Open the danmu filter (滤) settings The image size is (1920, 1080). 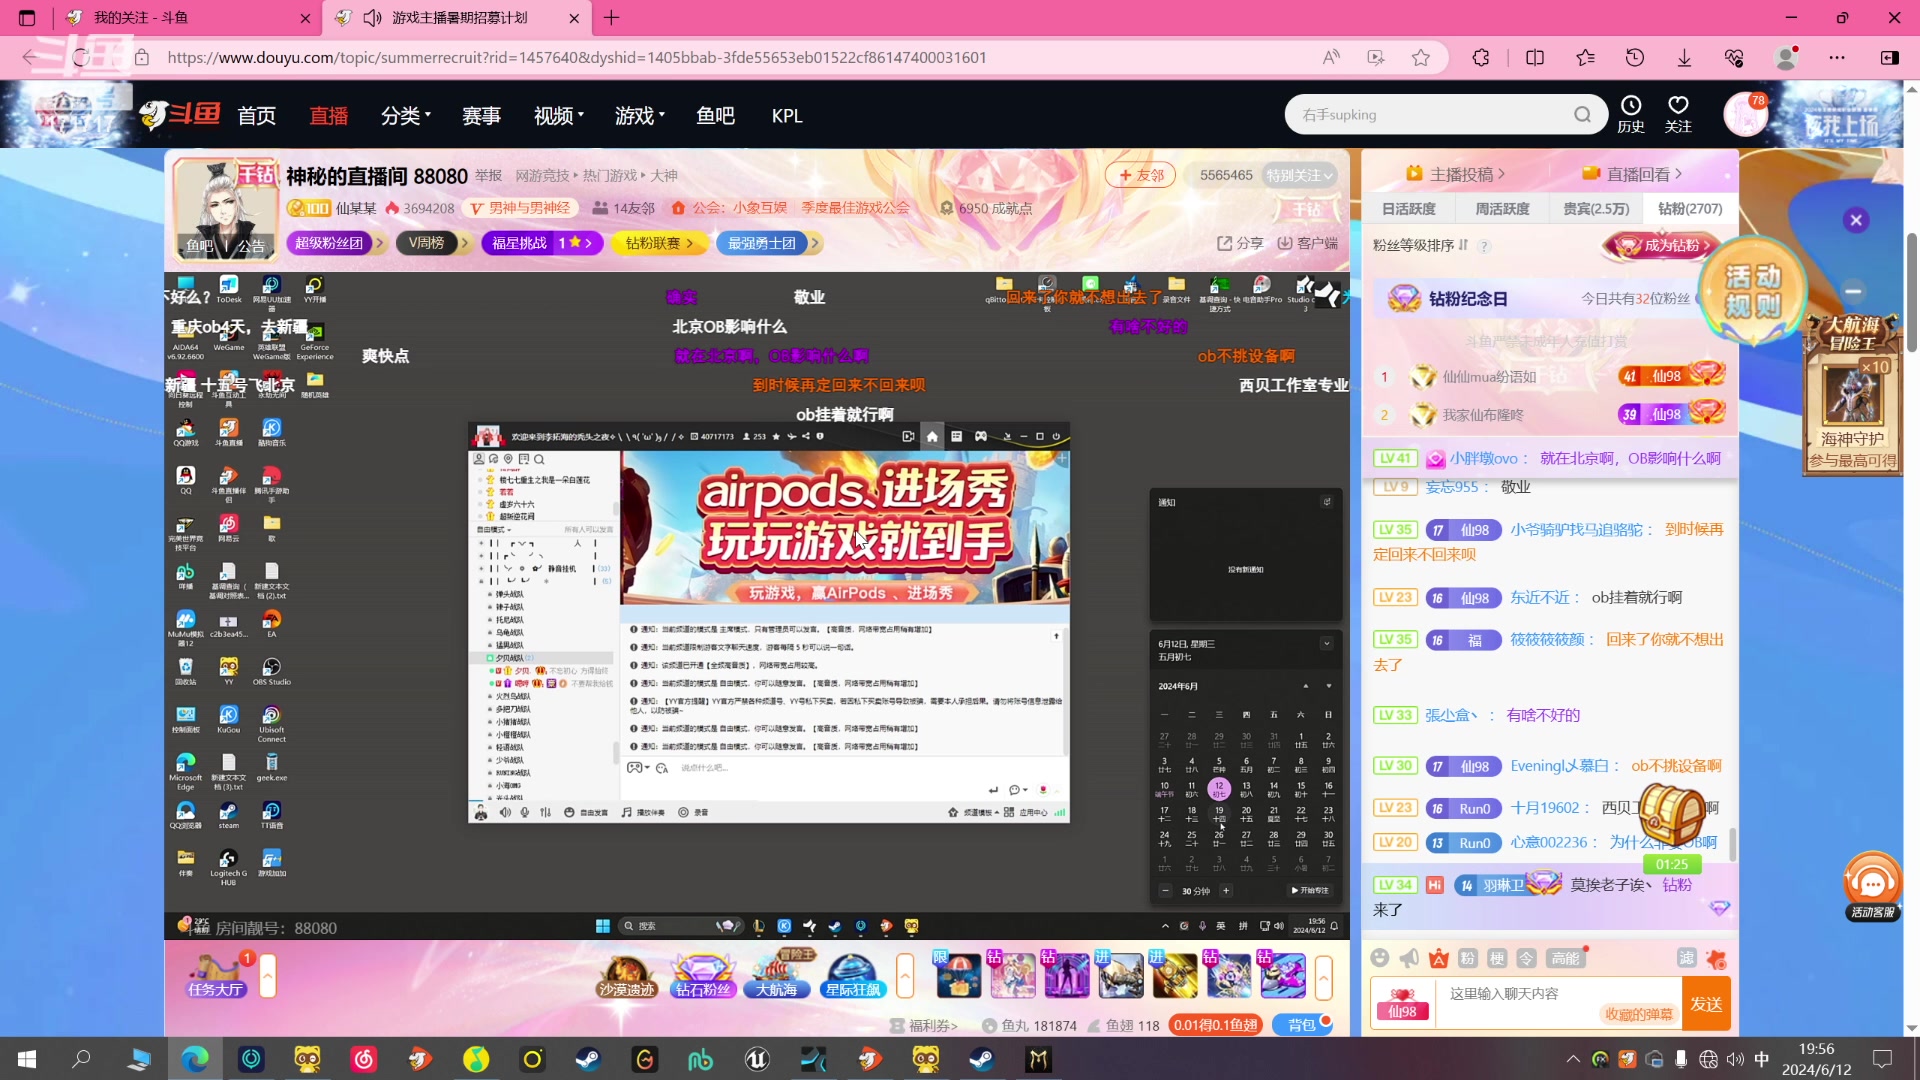pos(1687,957)
